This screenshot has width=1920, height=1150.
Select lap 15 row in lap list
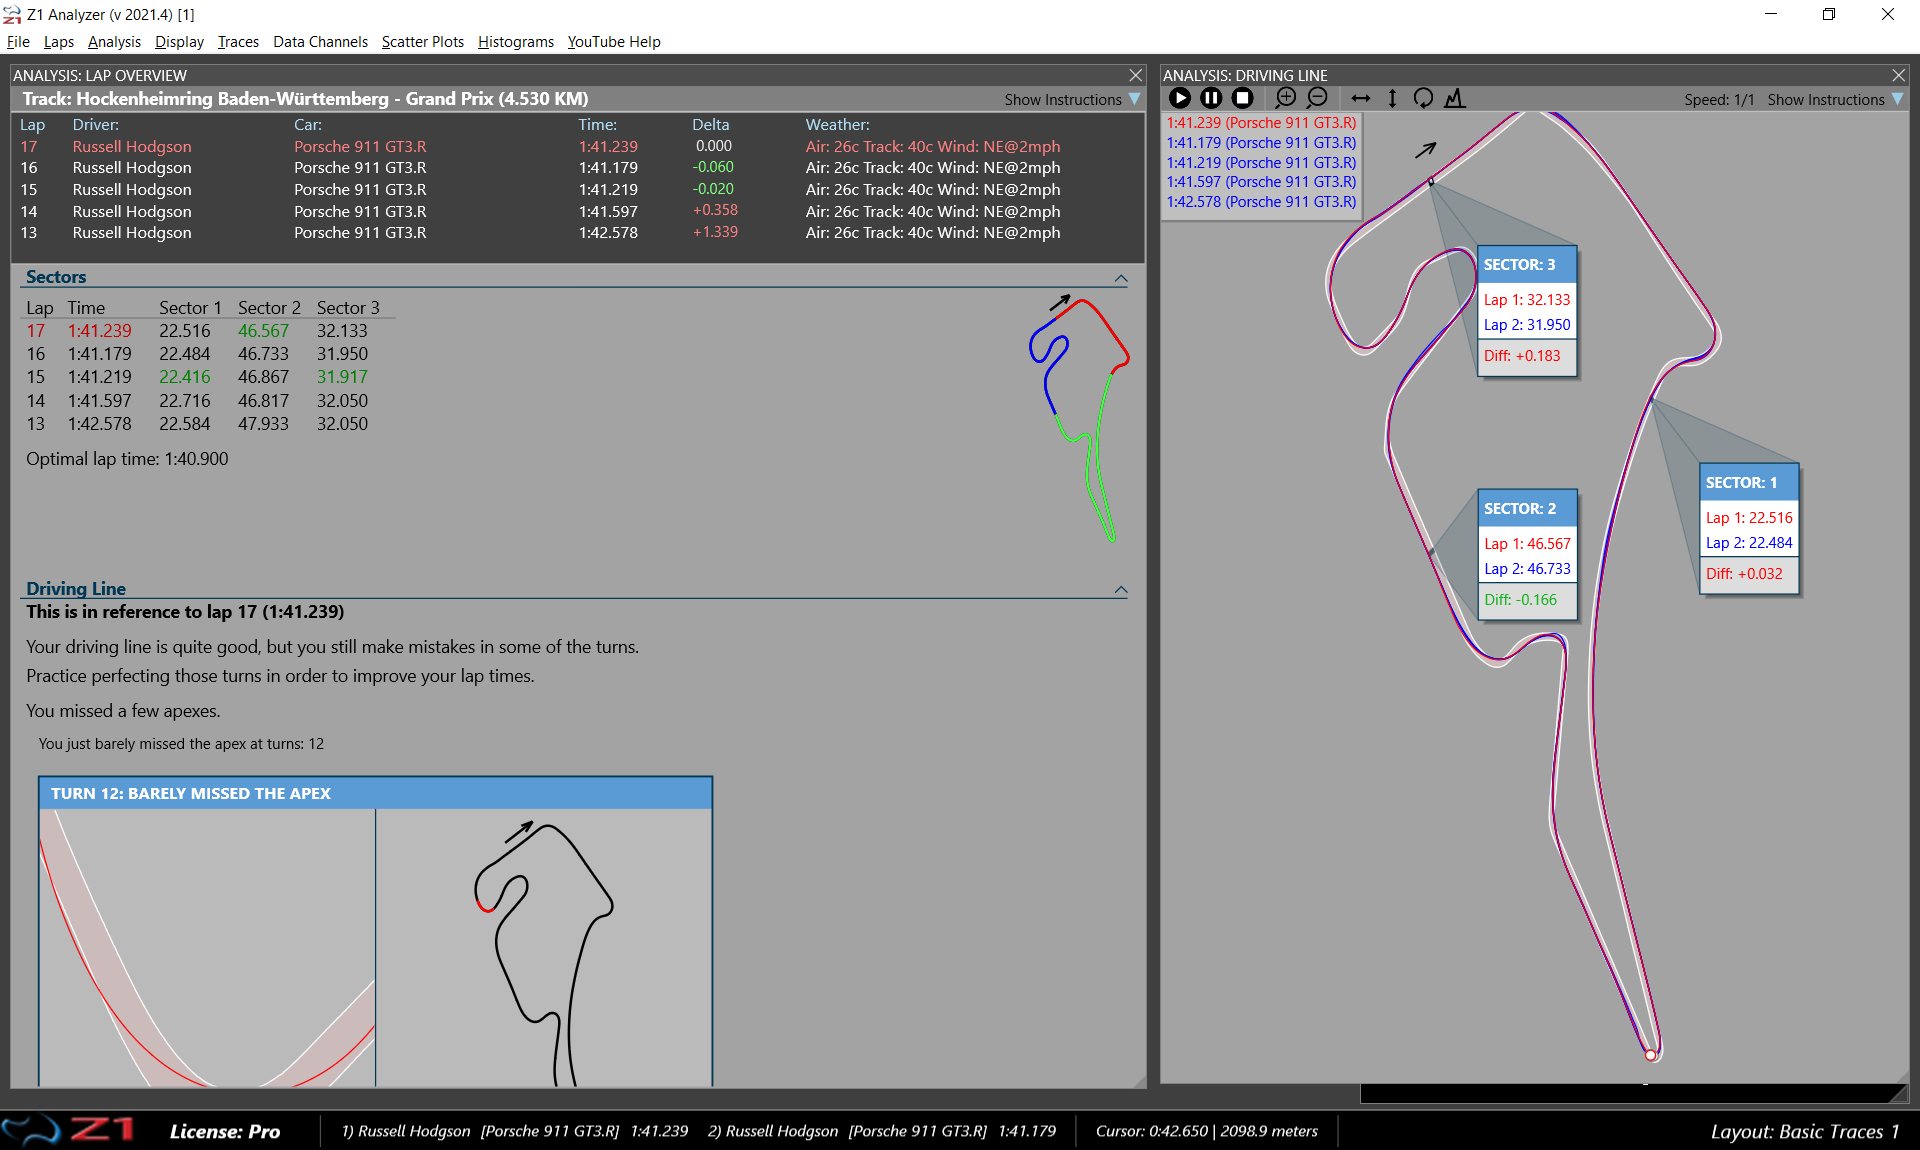577,190
